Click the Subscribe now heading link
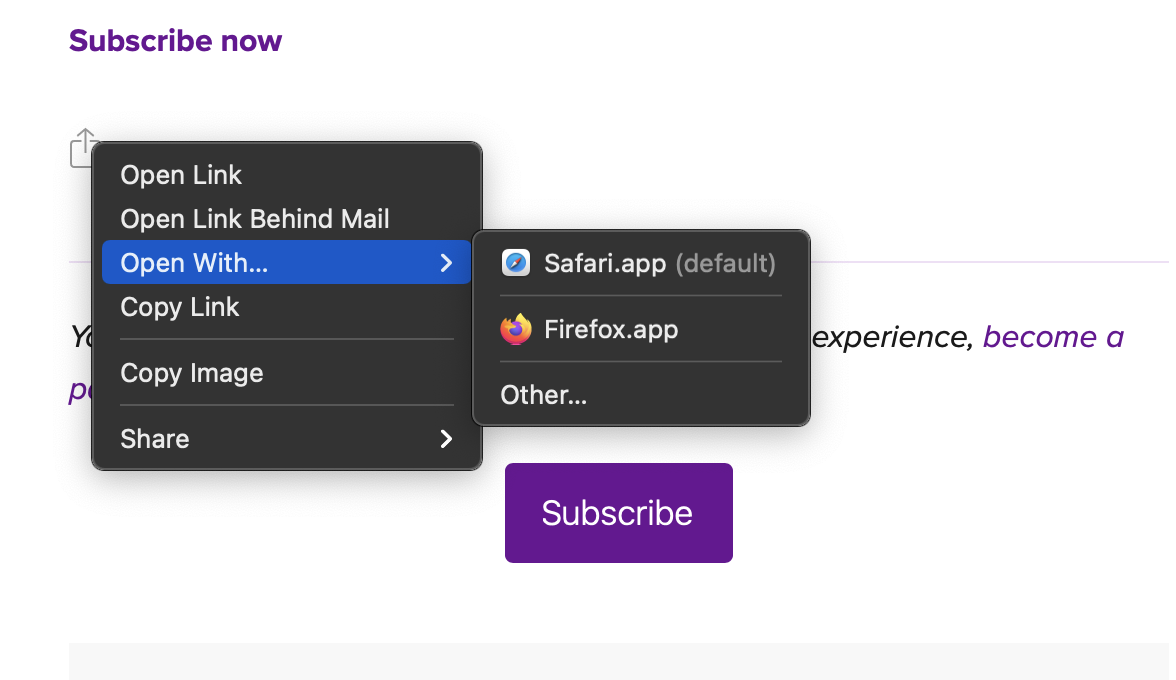Image resolution: width=1176 pixels, height=680 pixels. [176, 40]
